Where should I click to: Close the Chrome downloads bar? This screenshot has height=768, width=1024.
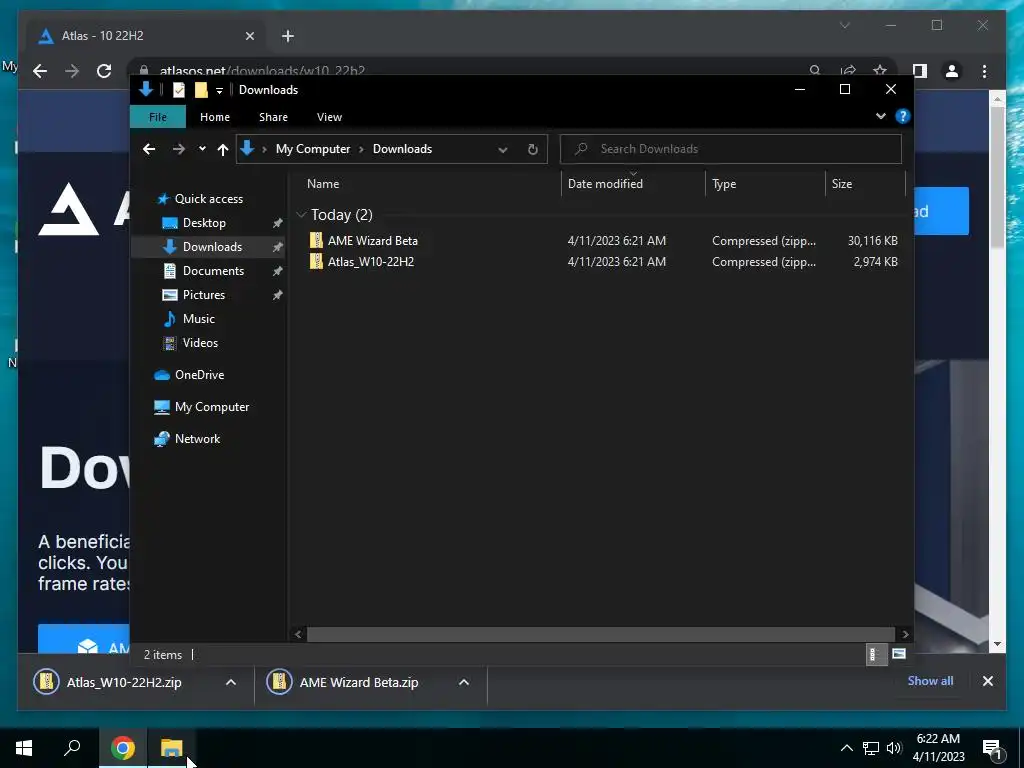pyautogui.click(x=987, y=681)
